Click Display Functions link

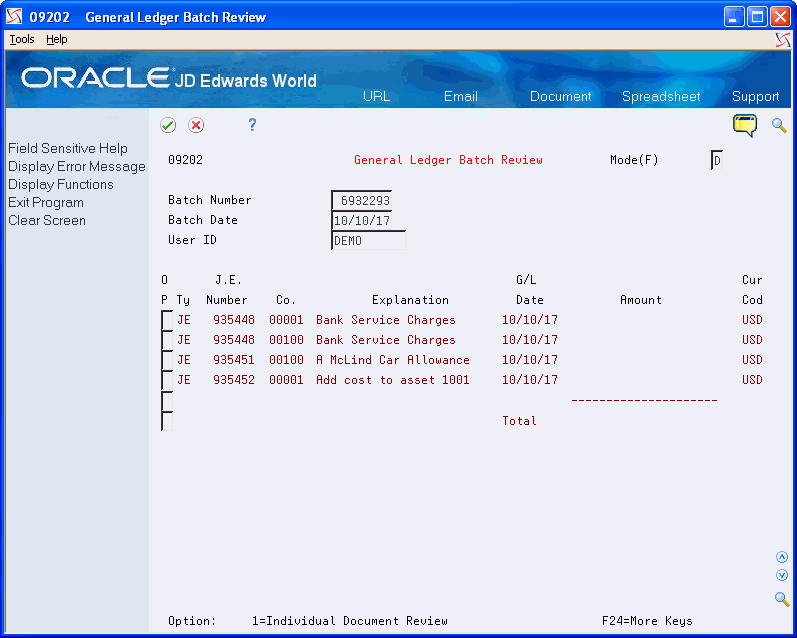coord(60,185)
